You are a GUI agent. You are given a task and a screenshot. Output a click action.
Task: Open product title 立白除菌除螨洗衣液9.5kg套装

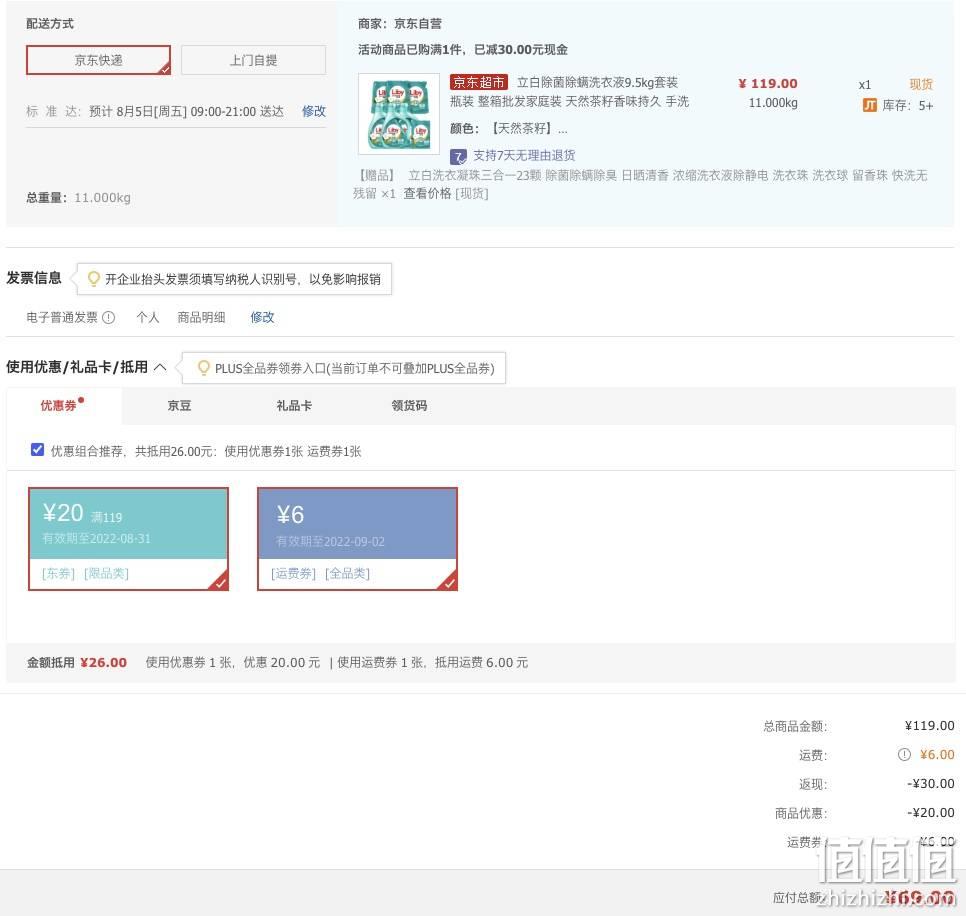pyautogui.click(x=597, y=83)
